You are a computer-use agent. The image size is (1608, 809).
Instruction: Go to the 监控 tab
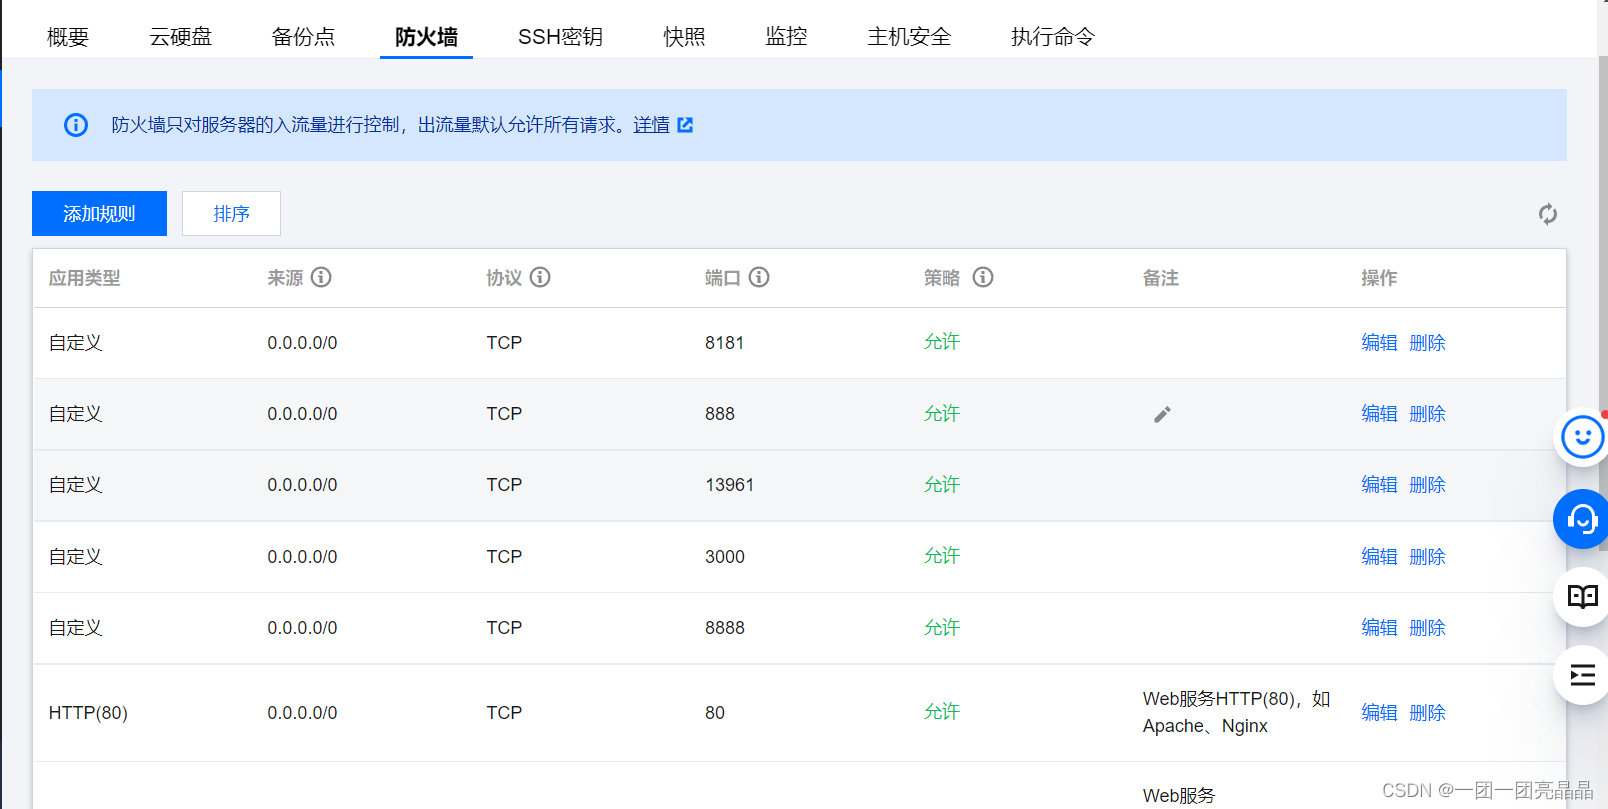[786, 37]
